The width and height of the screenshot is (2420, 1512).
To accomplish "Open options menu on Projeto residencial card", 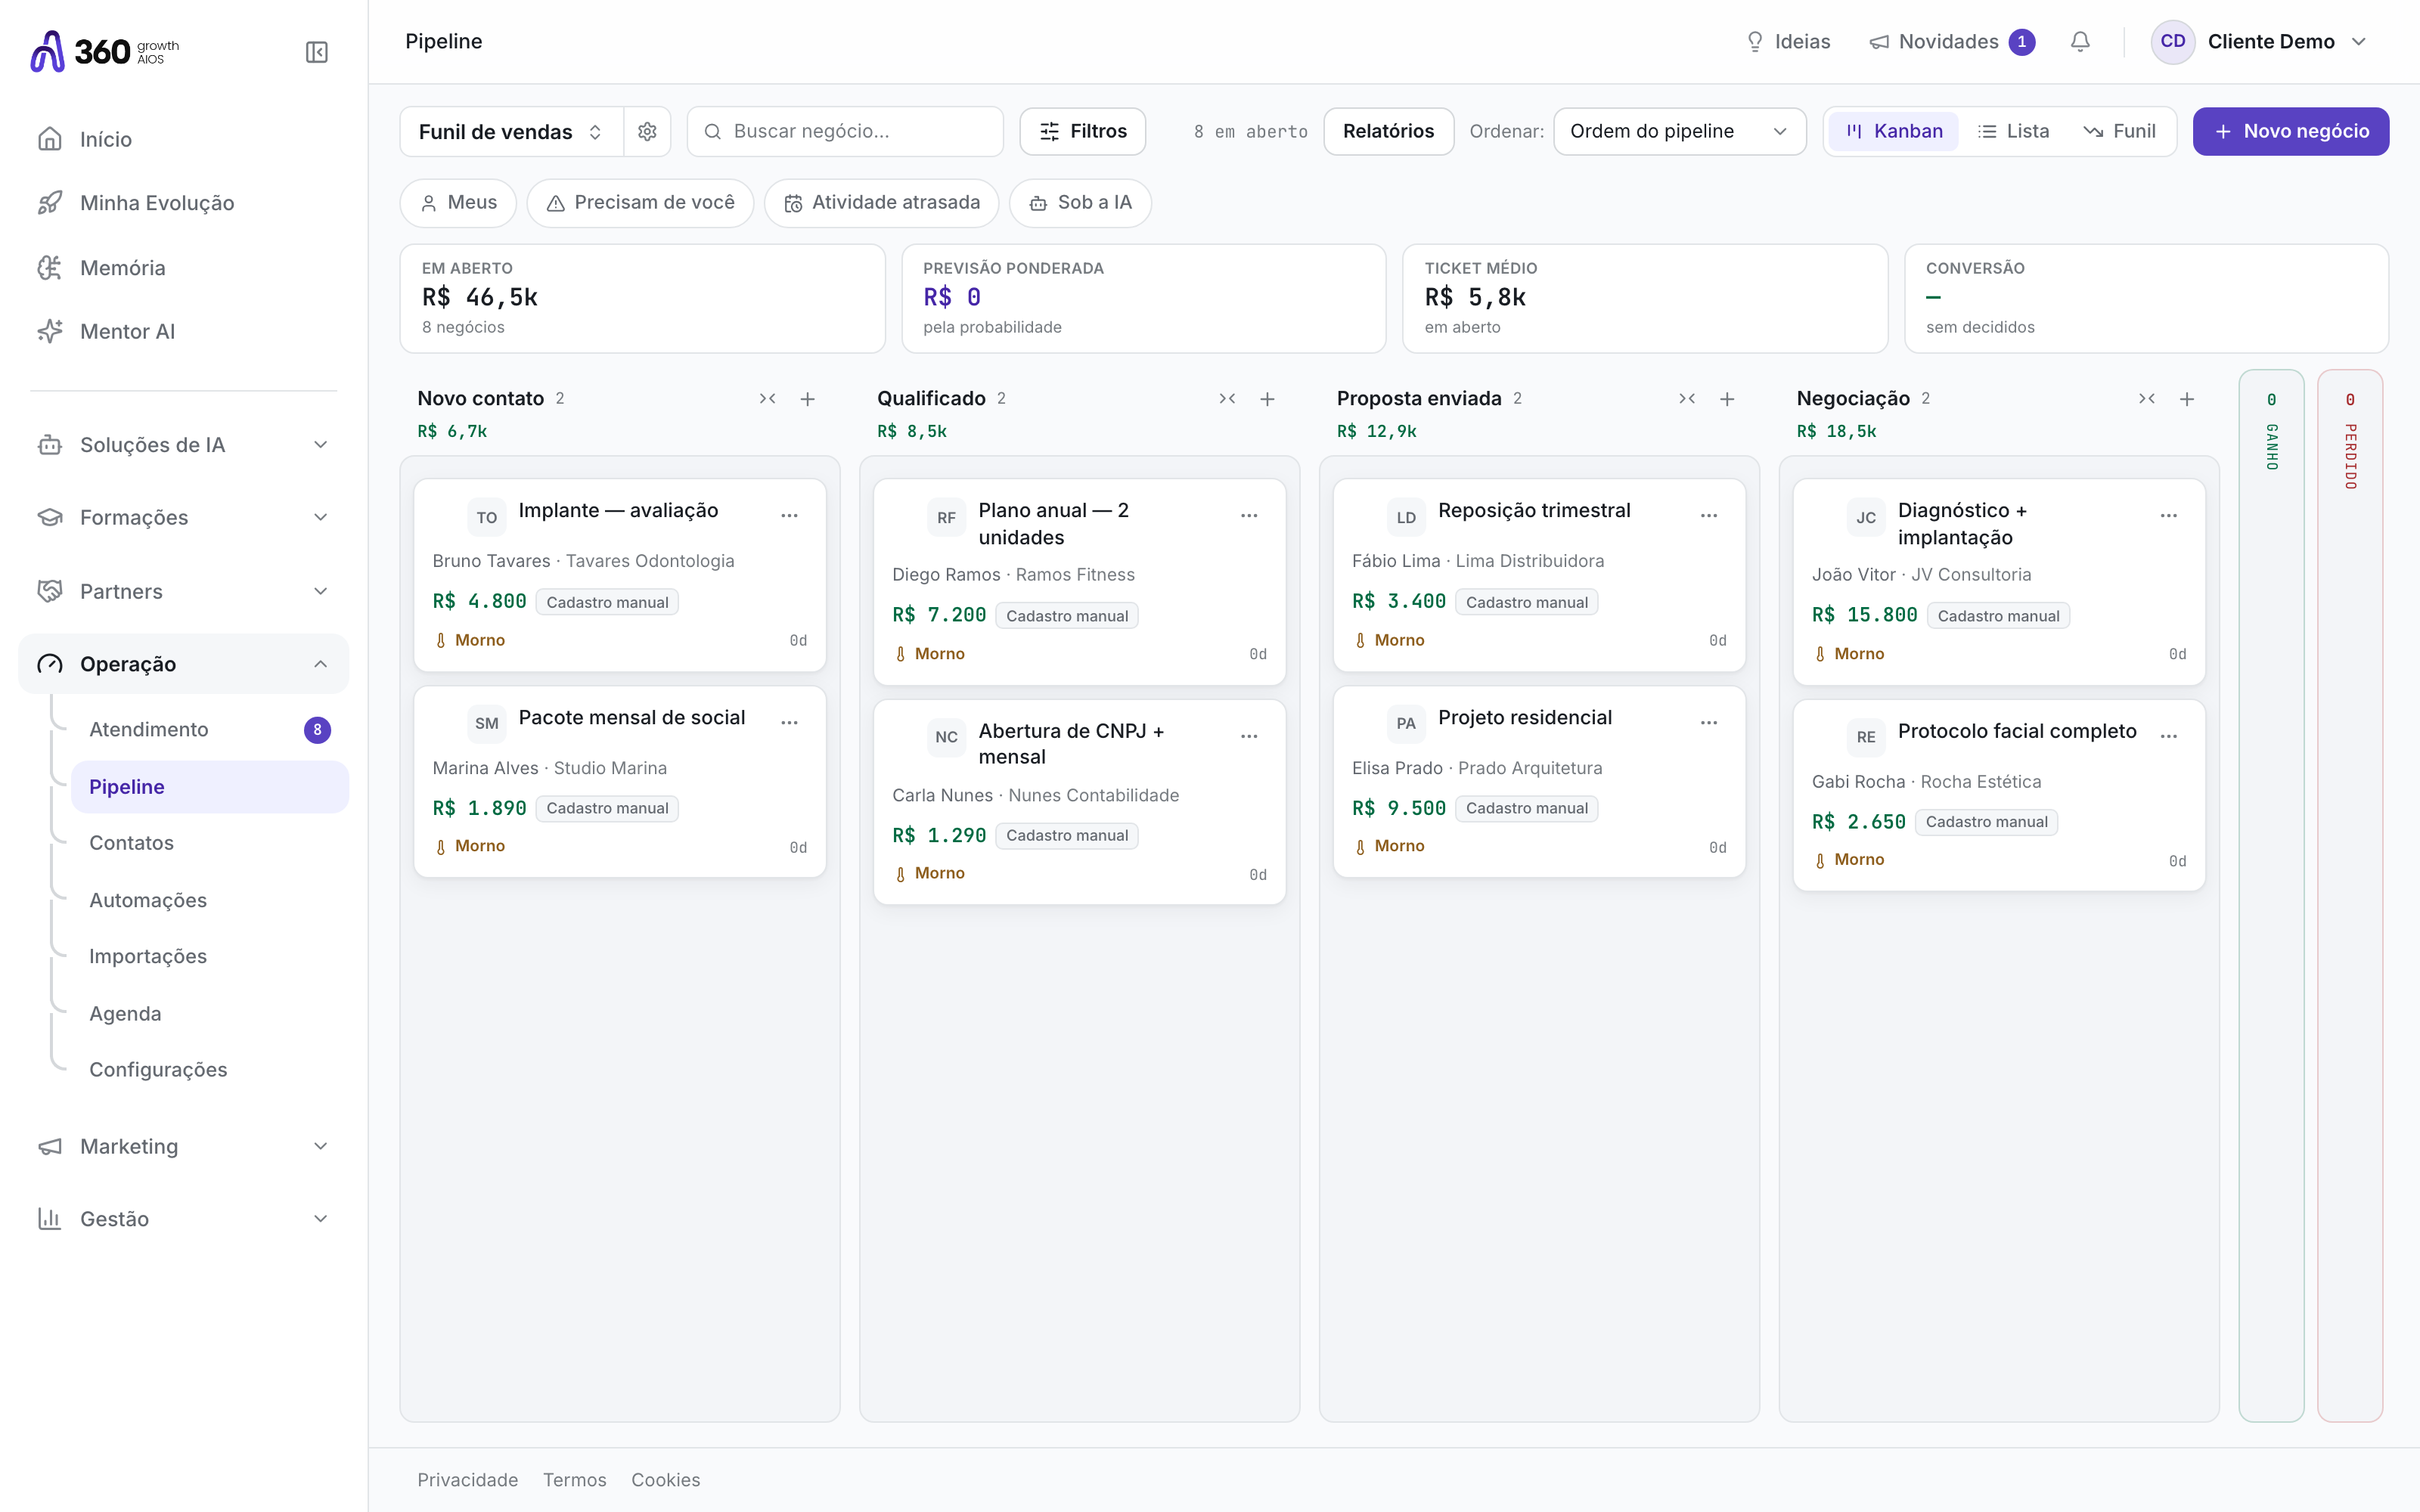I will click(x=1709, y=722).
